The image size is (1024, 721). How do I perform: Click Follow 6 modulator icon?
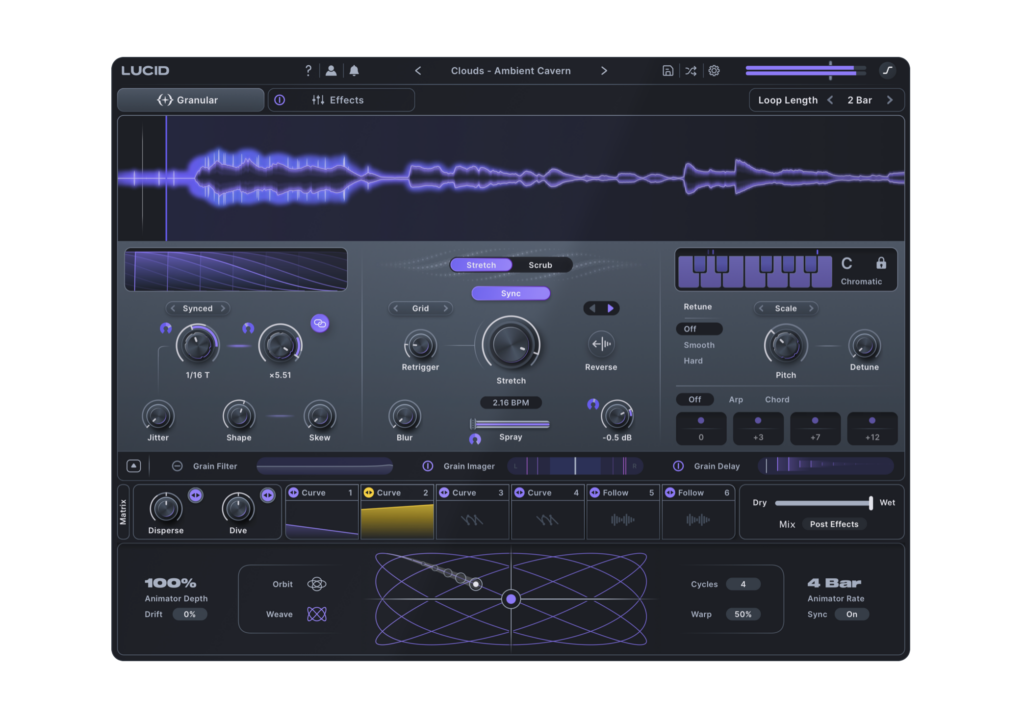point(670,493)
